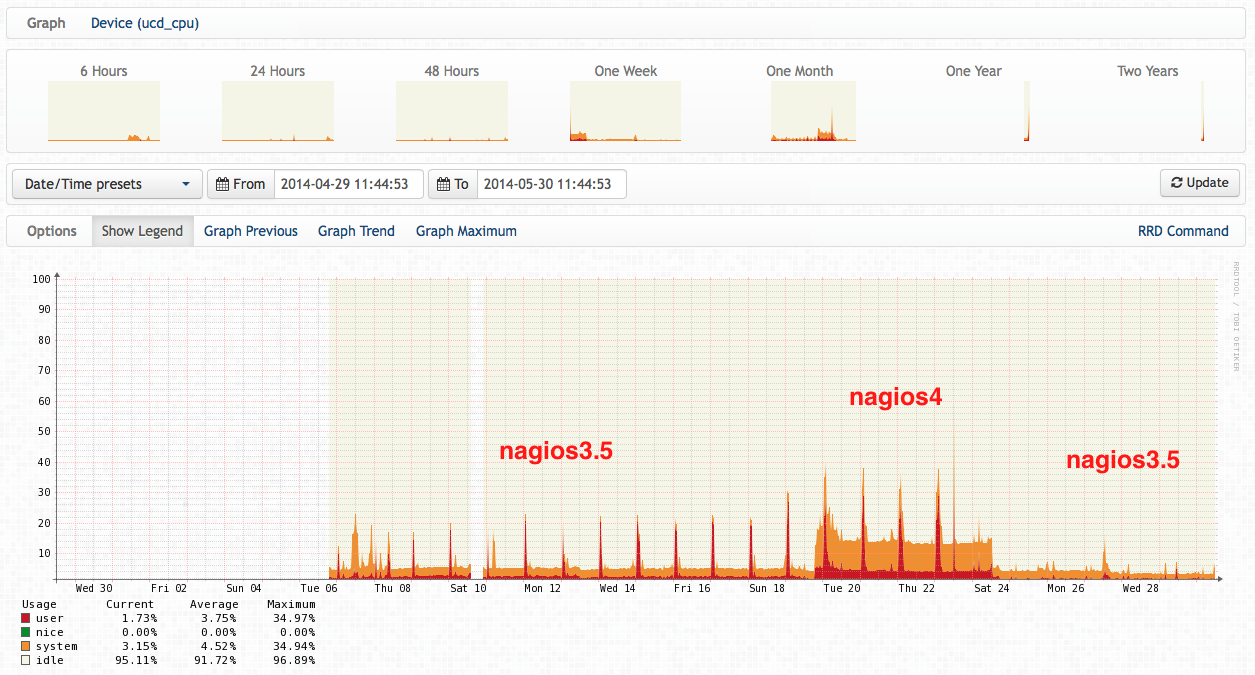Click the refresh icon on Update button
The height and width of the screenshot is (675, 1255).
click(x=1176, y=183)
